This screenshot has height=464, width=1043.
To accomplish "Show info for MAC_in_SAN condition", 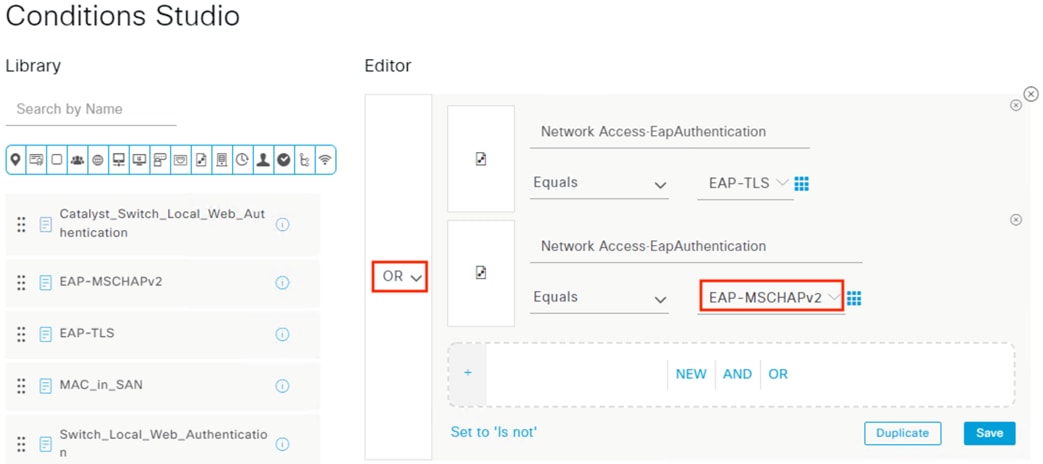I will coord(282,386).
